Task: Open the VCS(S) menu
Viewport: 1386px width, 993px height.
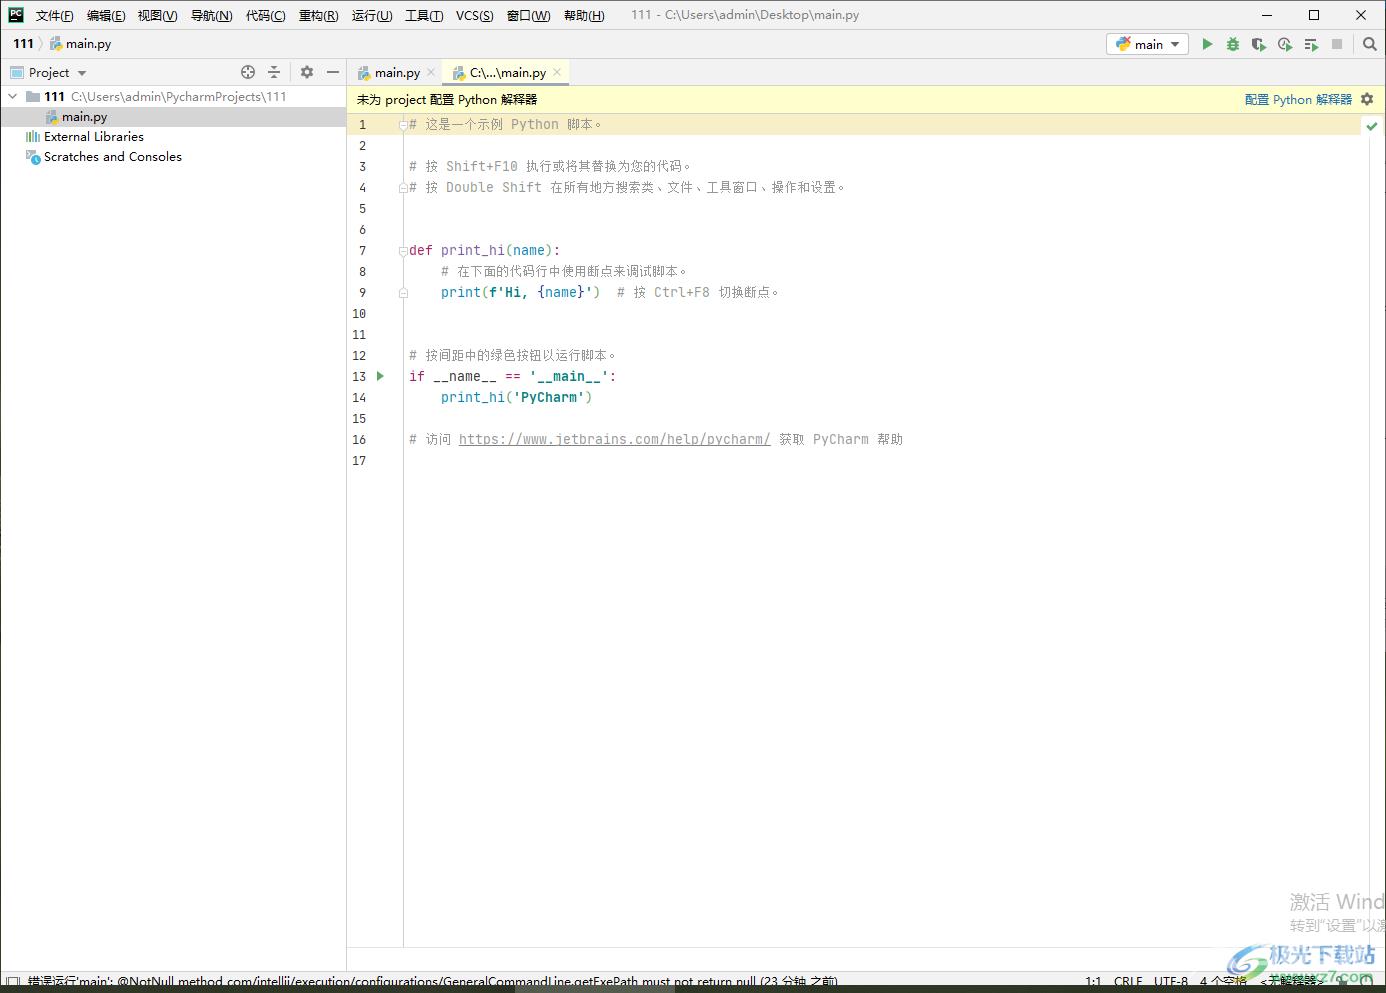Action: [474, 15]
